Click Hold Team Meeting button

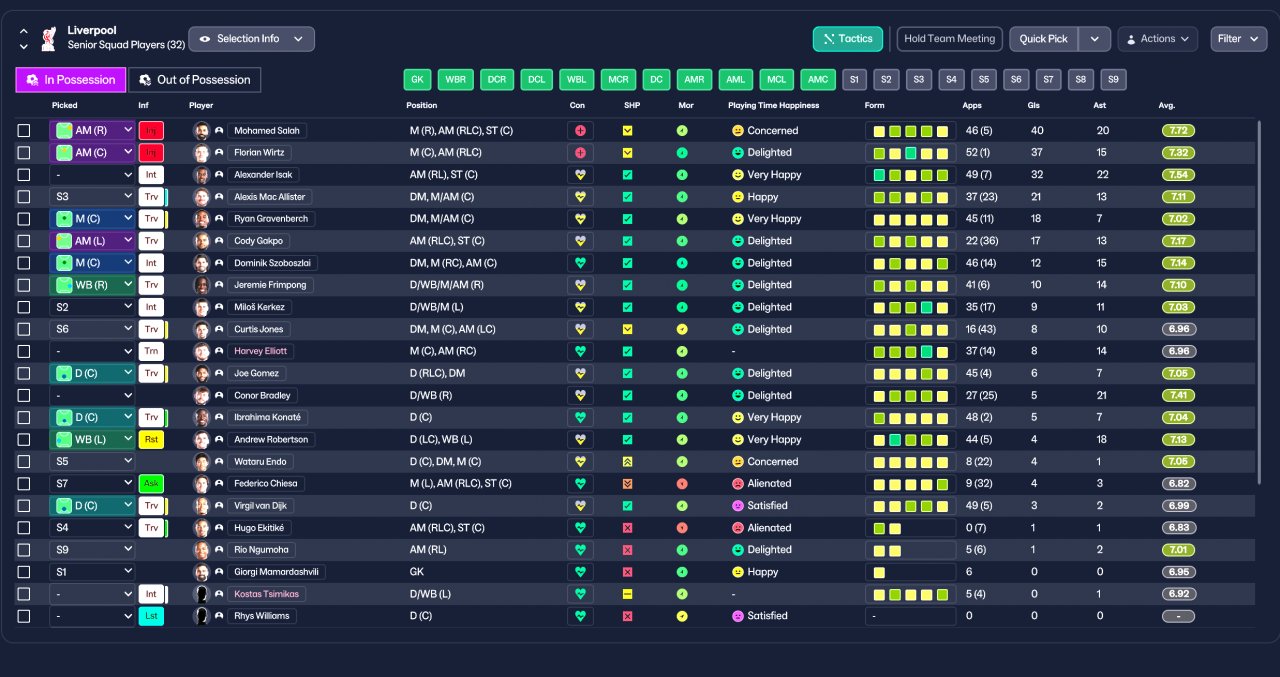949,39
